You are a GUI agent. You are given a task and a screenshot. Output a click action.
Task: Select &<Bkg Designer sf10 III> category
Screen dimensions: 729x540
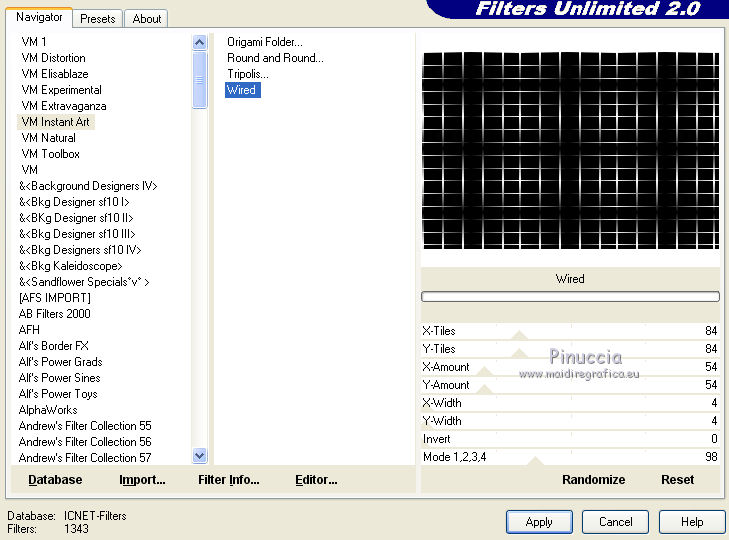[77, 234]
